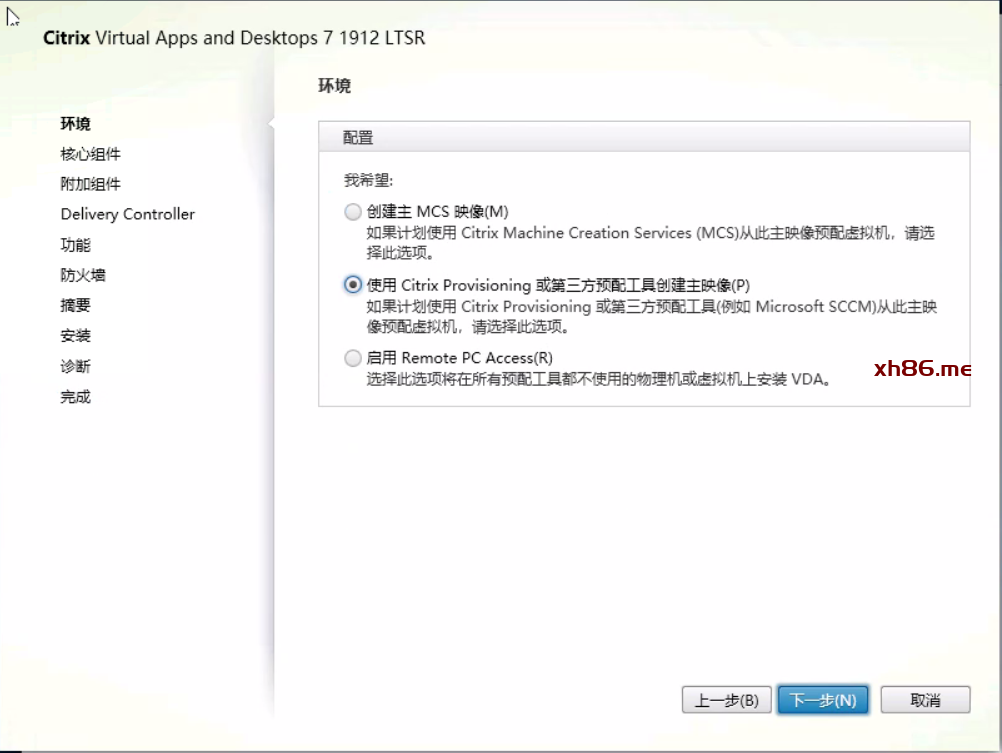Click the Citrix Virtual Apps and Desktops title

(x=234, y=38)
